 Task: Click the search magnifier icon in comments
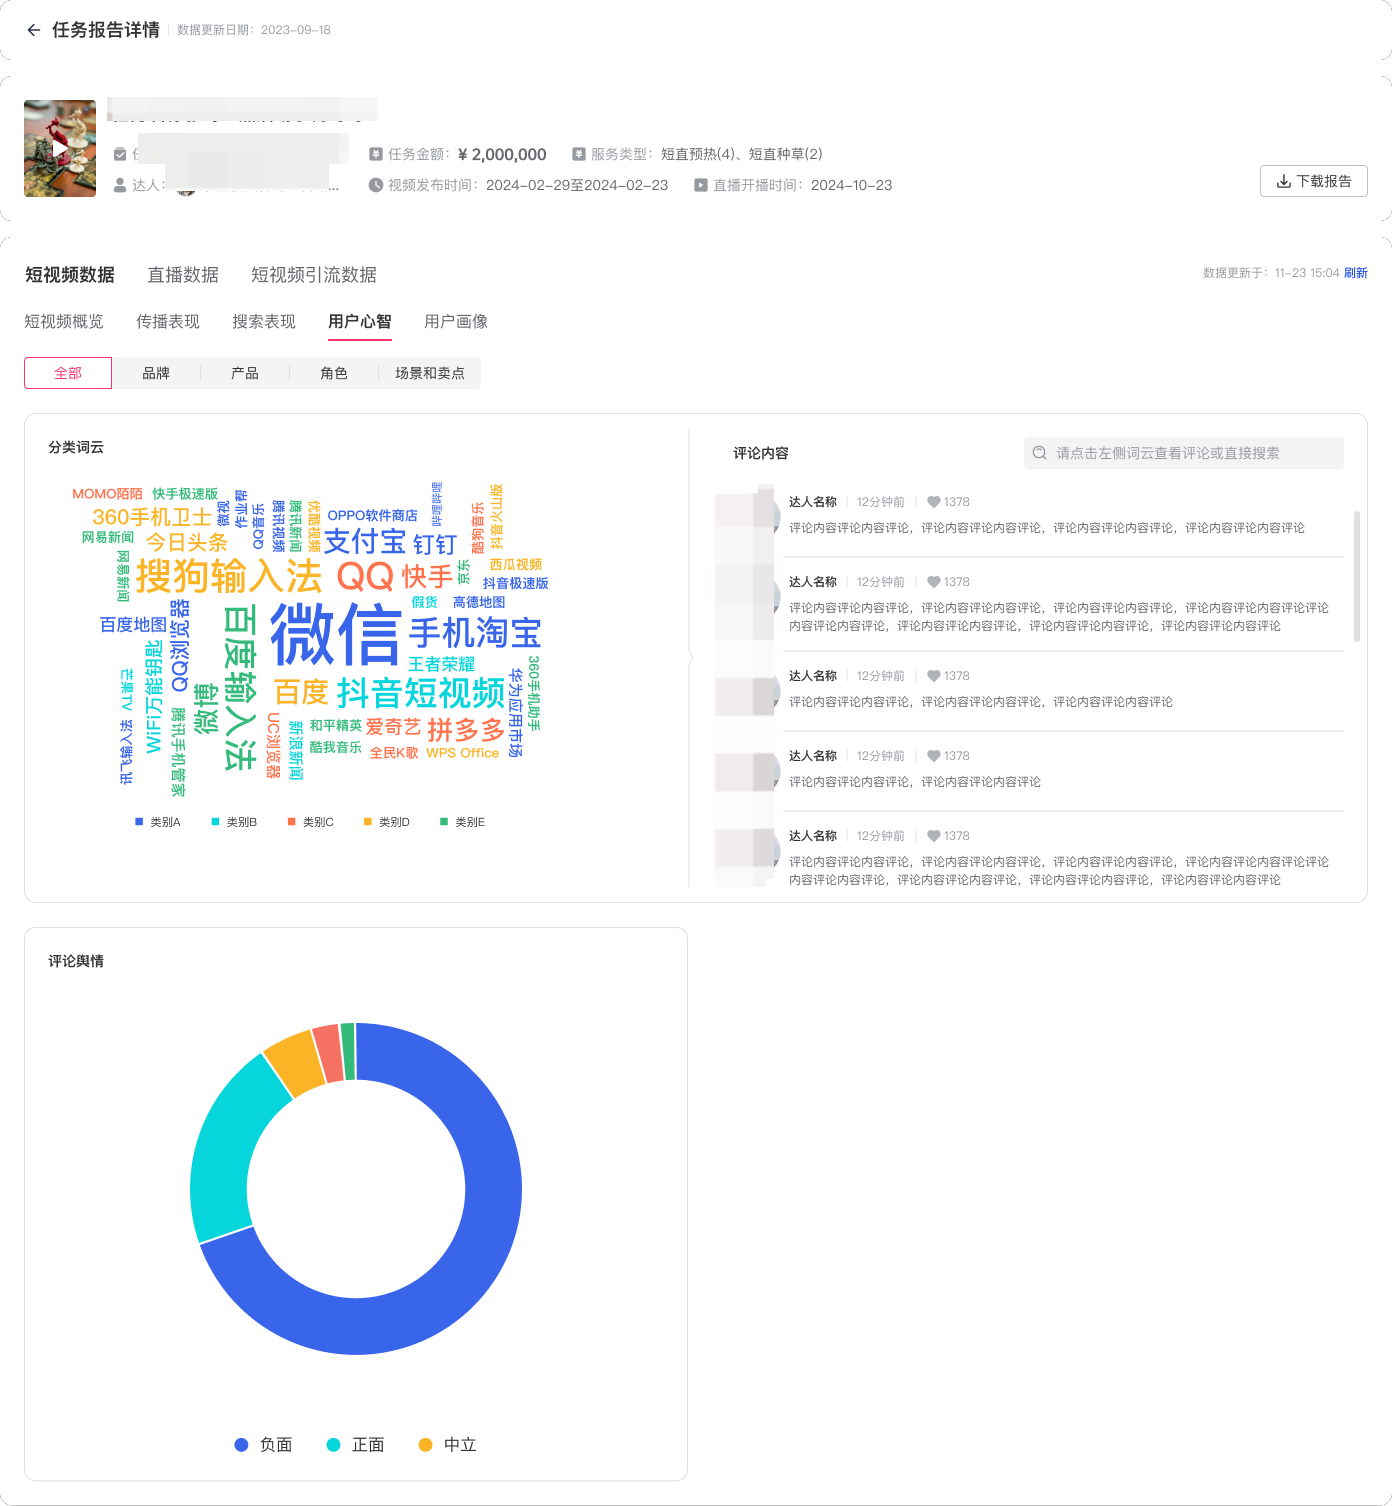pyautogui.click(x=1040, y=453)
